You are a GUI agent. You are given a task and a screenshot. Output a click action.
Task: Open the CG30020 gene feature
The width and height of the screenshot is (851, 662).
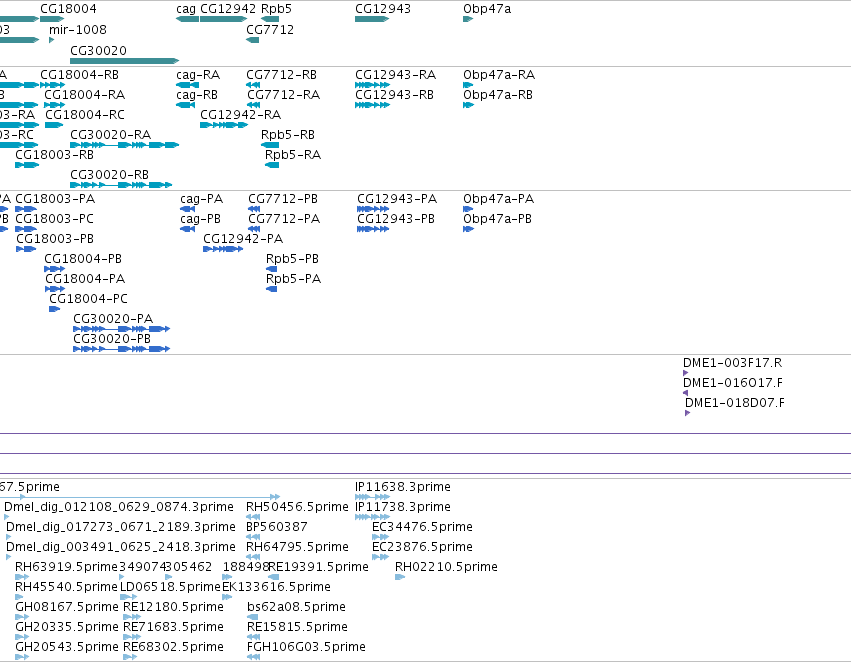pyautogui.click(x=124, y=61)
